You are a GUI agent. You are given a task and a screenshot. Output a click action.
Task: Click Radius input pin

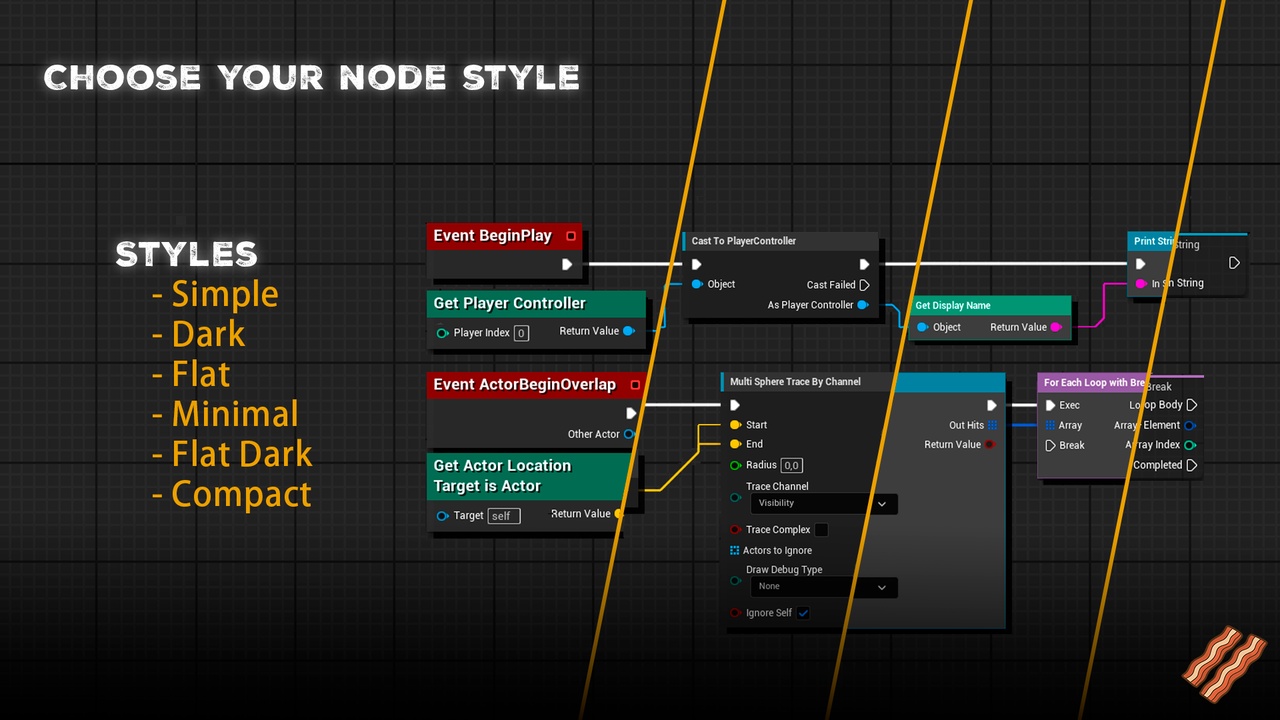(x=735, y=465)
